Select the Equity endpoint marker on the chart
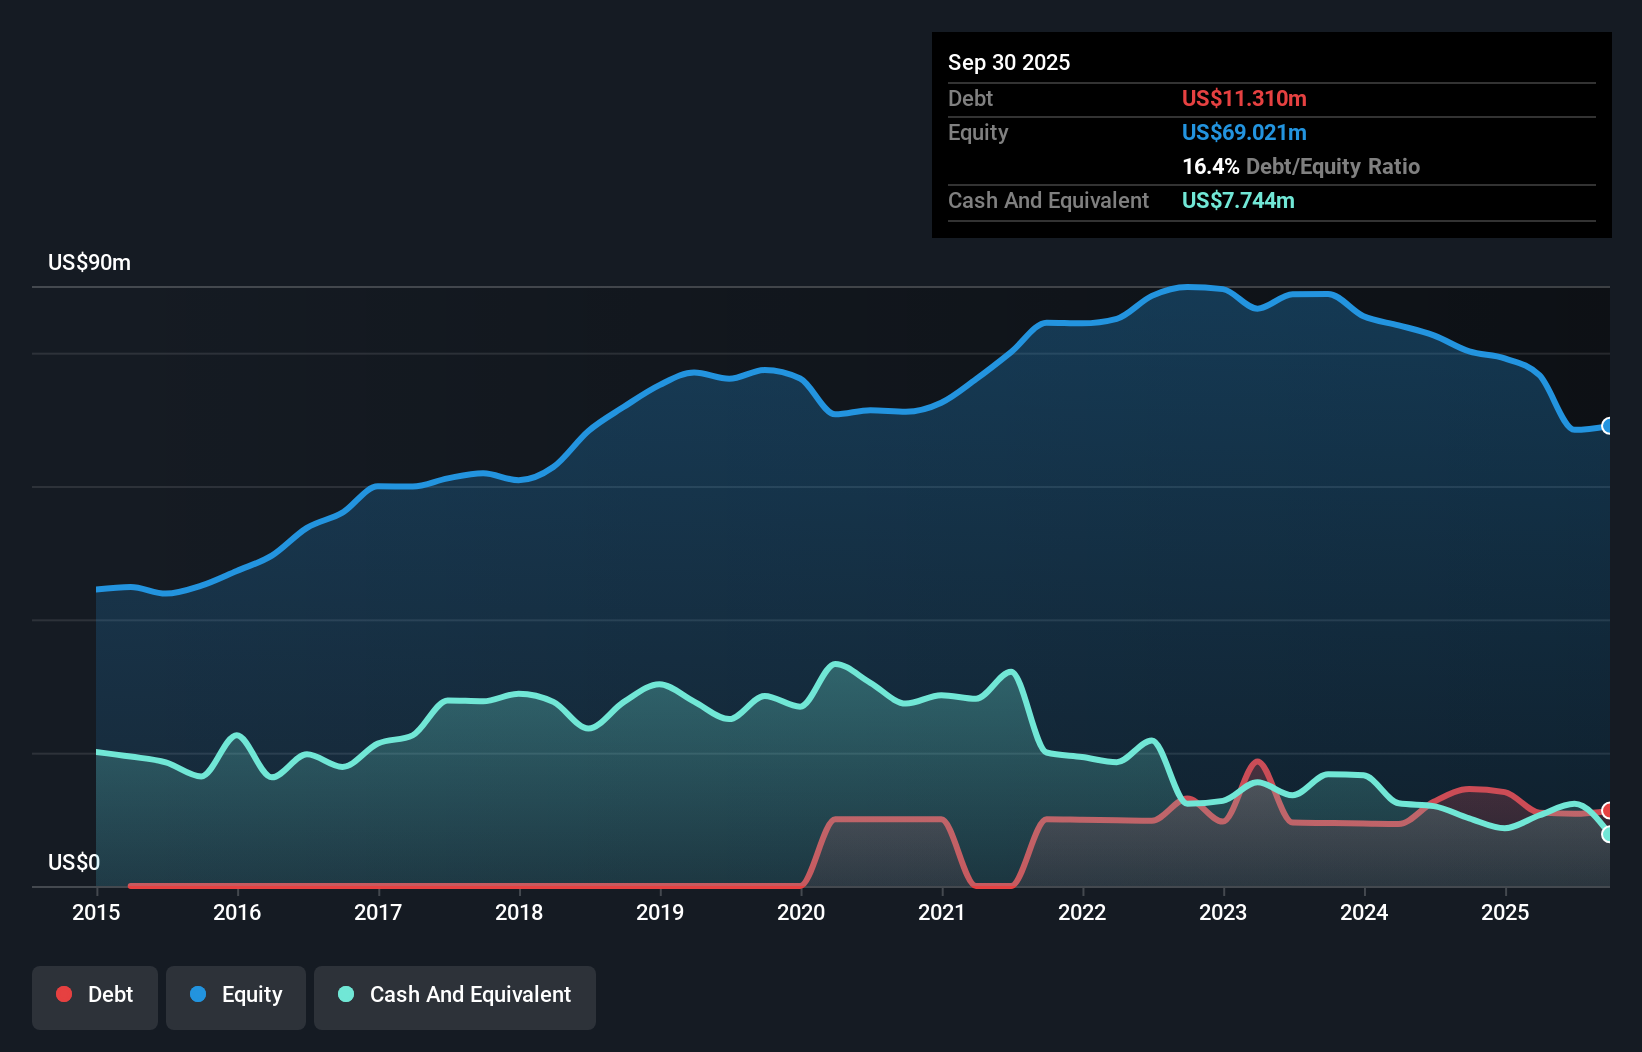Viewport: 1642px width, 1052px height. click(x=1608, y=426)
